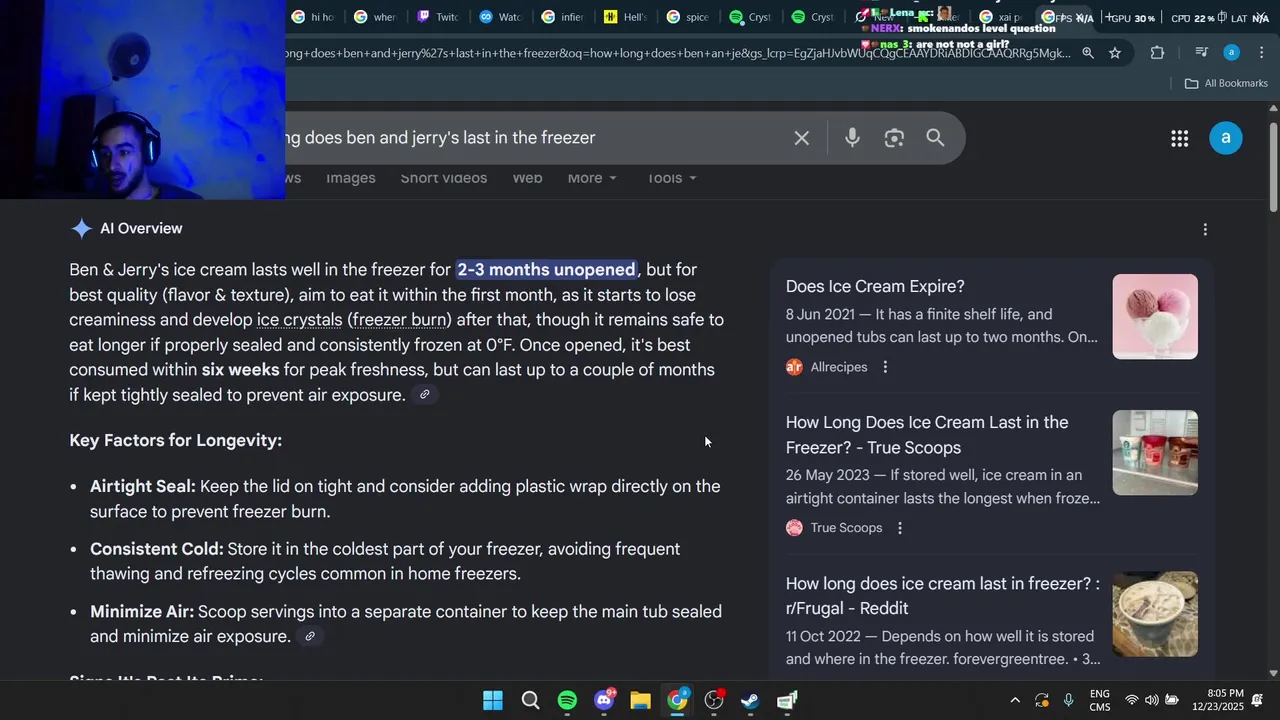Switch to the 'Hell's' browser tab
The image size is (1280, 720).
tap(626, 17)
